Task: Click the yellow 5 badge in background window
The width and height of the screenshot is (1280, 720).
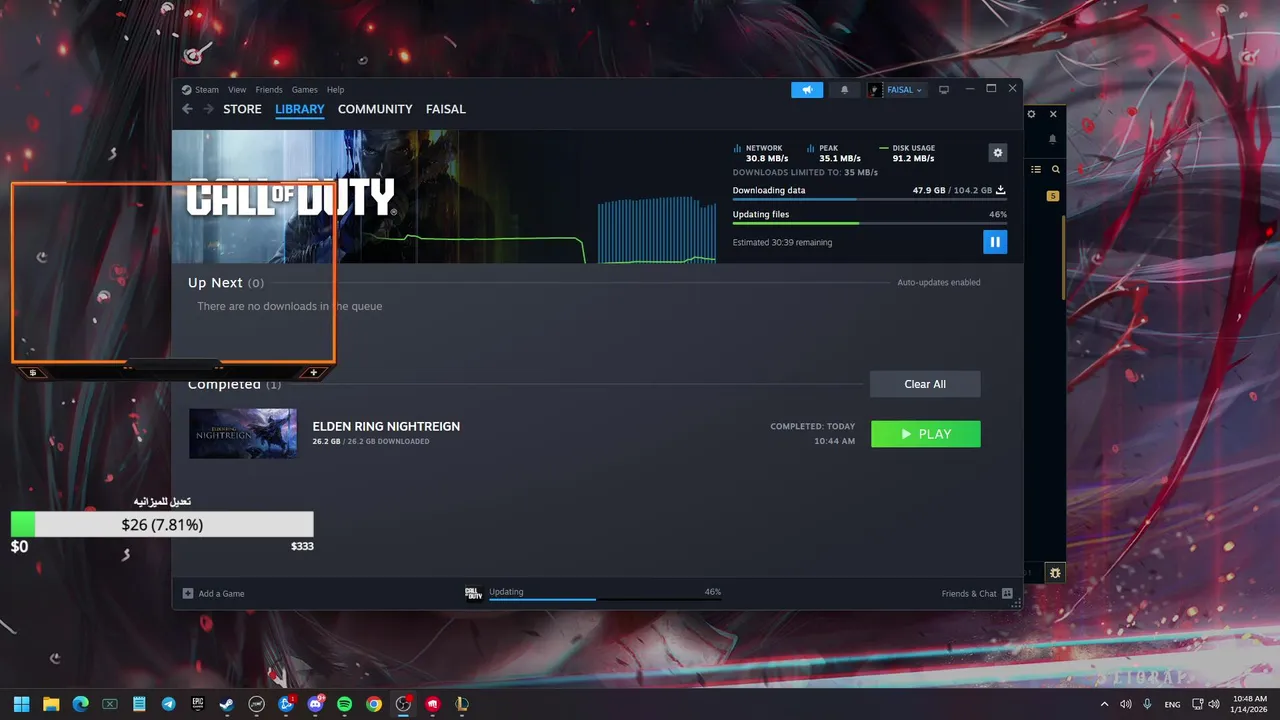Action: (x=1053, y=196)
